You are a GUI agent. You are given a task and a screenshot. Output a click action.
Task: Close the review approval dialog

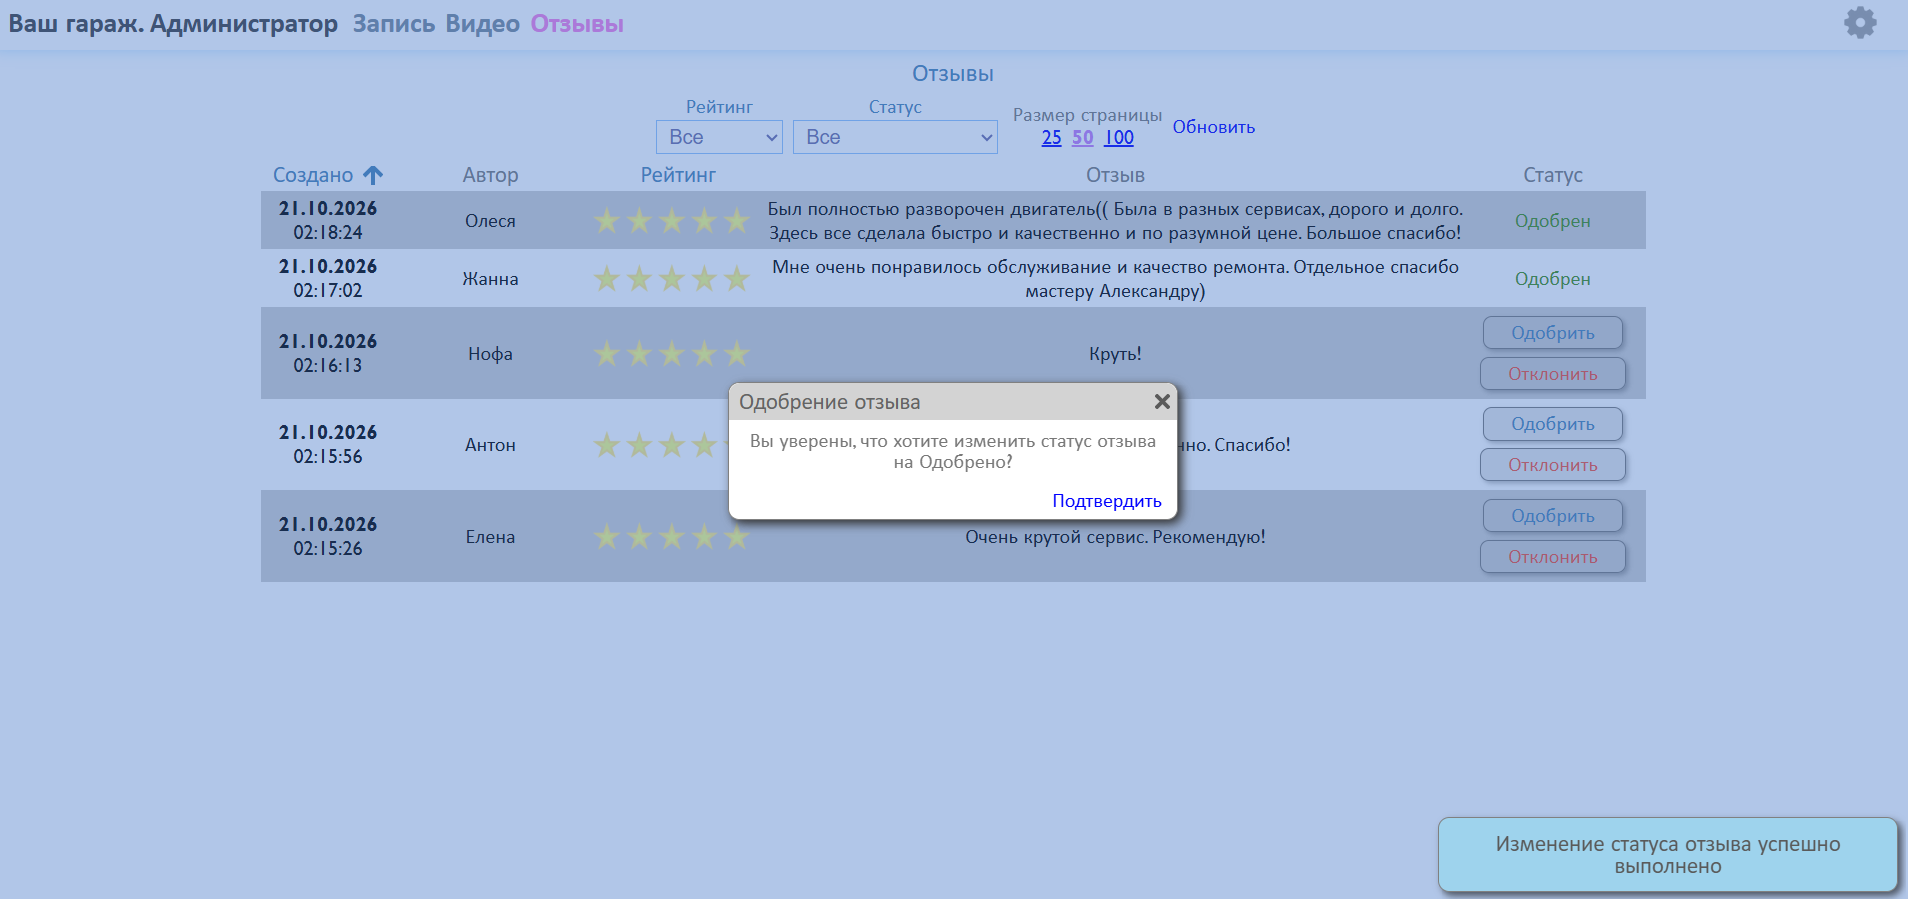[1162, 401]
